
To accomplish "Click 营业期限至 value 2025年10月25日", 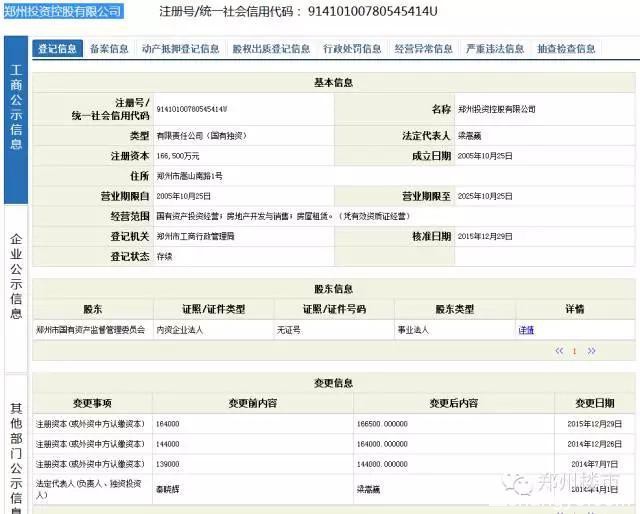I will (x=485, y=196).
